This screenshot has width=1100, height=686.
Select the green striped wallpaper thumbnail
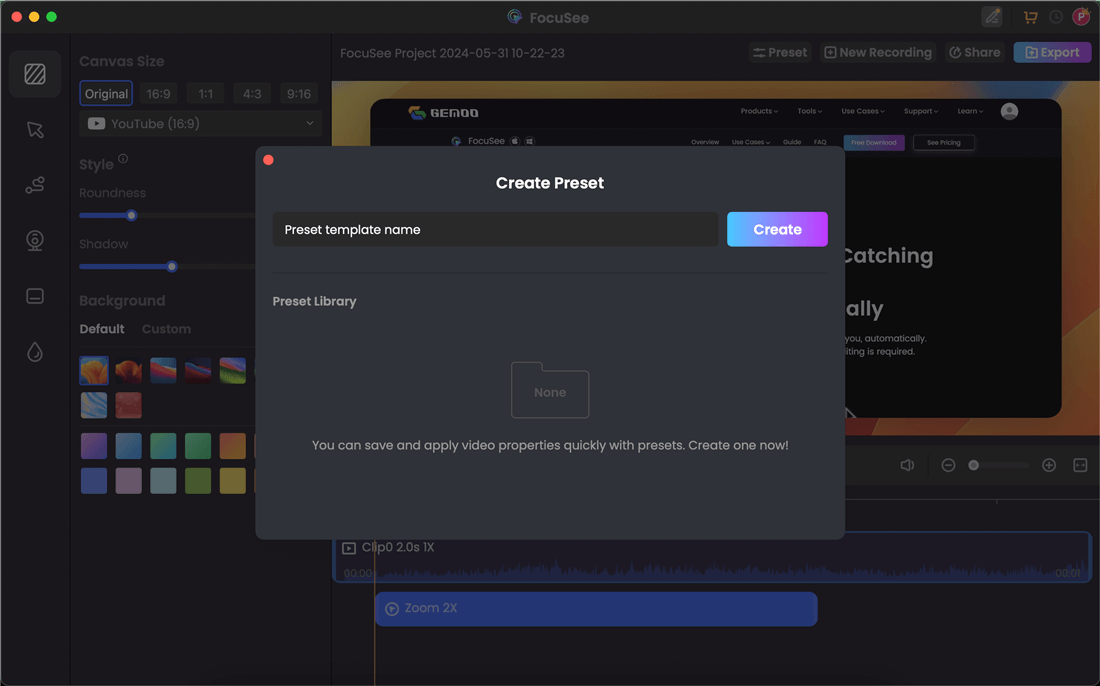click(233, 370)
